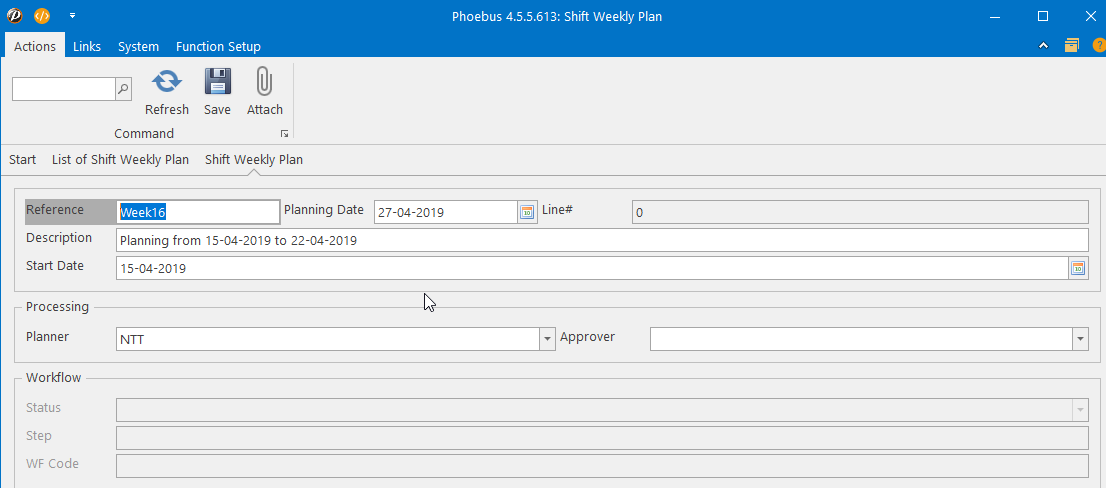This screenshot has height=488, width=1106.
Task: Go to the List of Shift Weekly Plan breadcrumb
Action: [x=121, y=159]
